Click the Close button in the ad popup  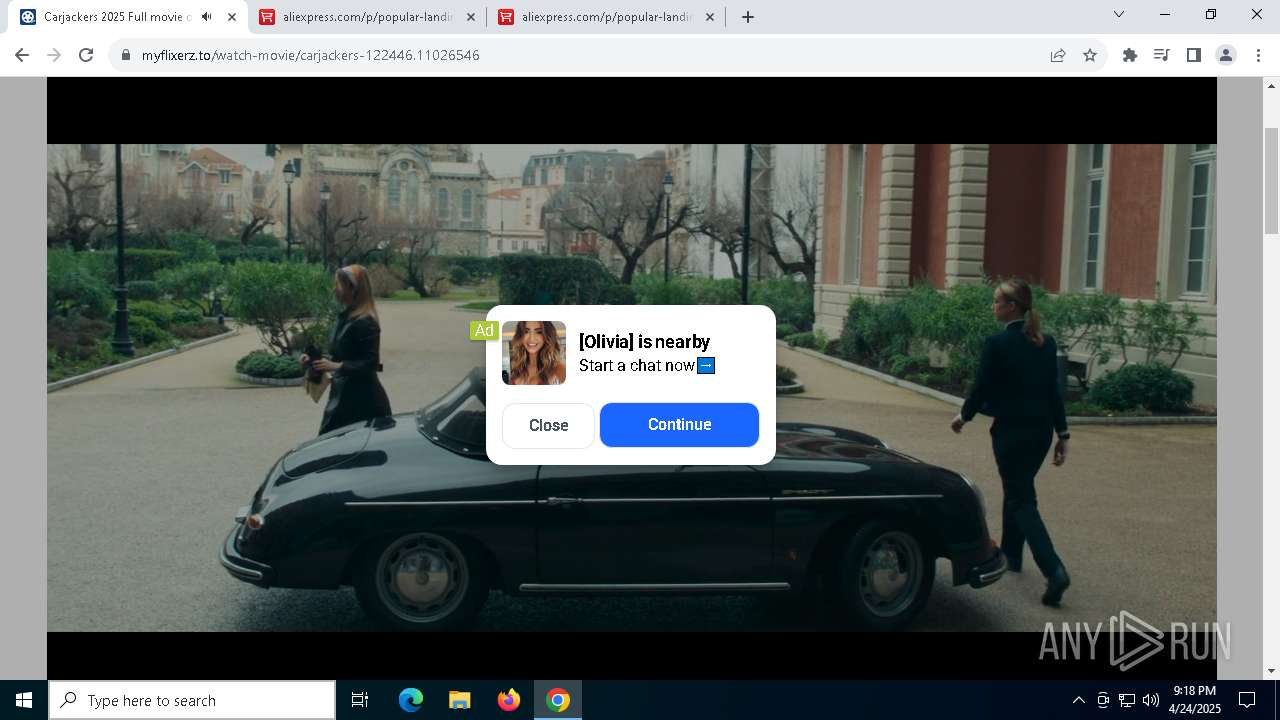pos(548,425)
